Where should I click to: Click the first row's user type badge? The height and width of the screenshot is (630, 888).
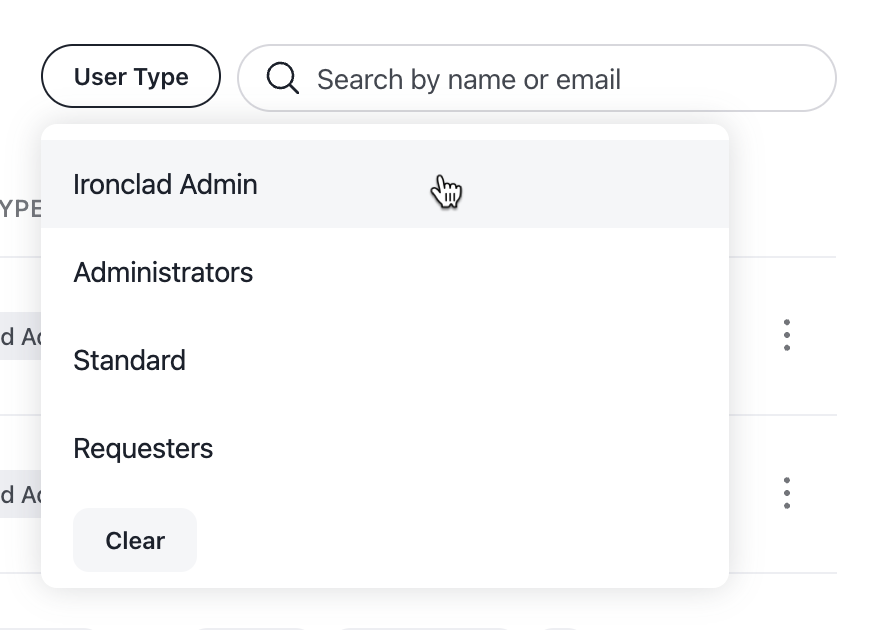(x=20, y=336)
